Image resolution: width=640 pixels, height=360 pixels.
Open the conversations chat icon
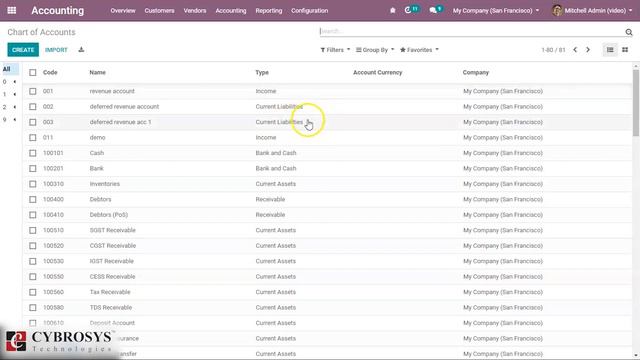click(433, 11)
